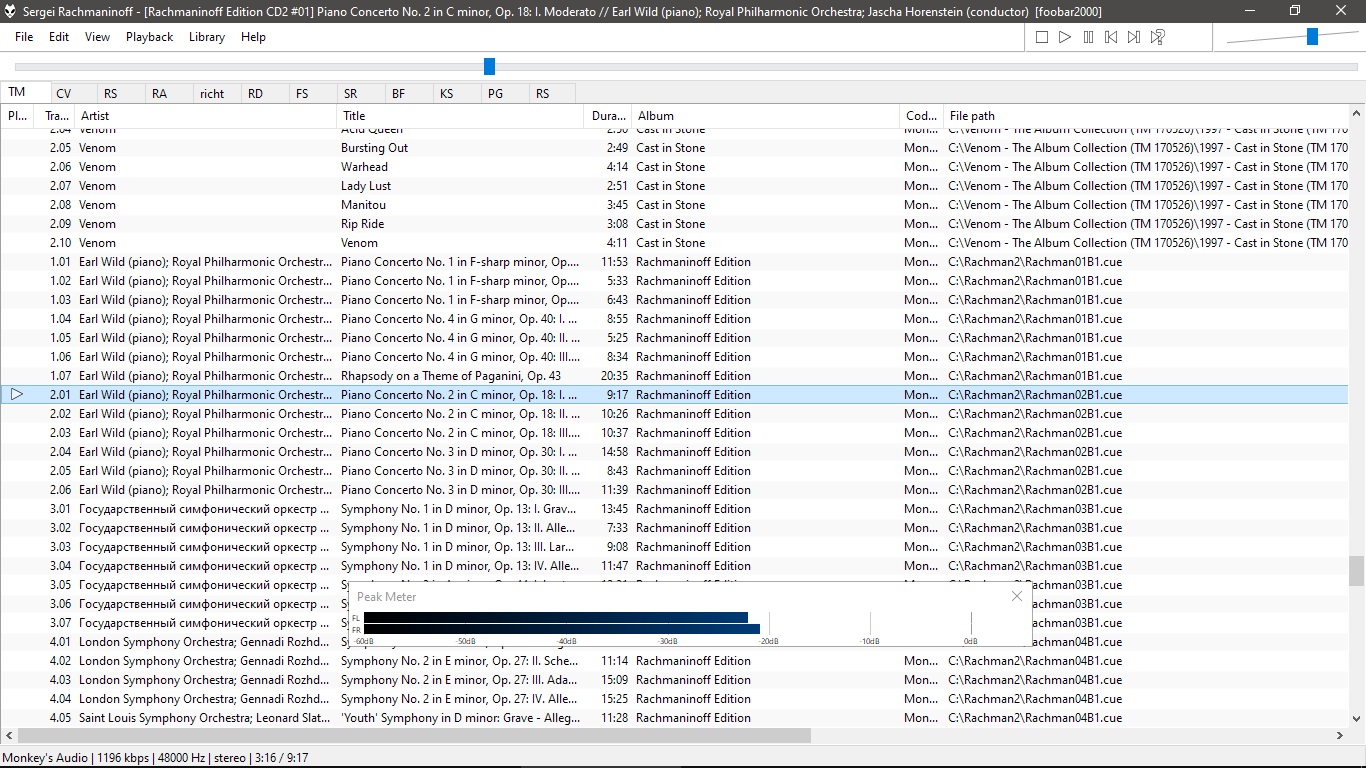Close the Peak Meter popup

click(x=1017, y=596)
